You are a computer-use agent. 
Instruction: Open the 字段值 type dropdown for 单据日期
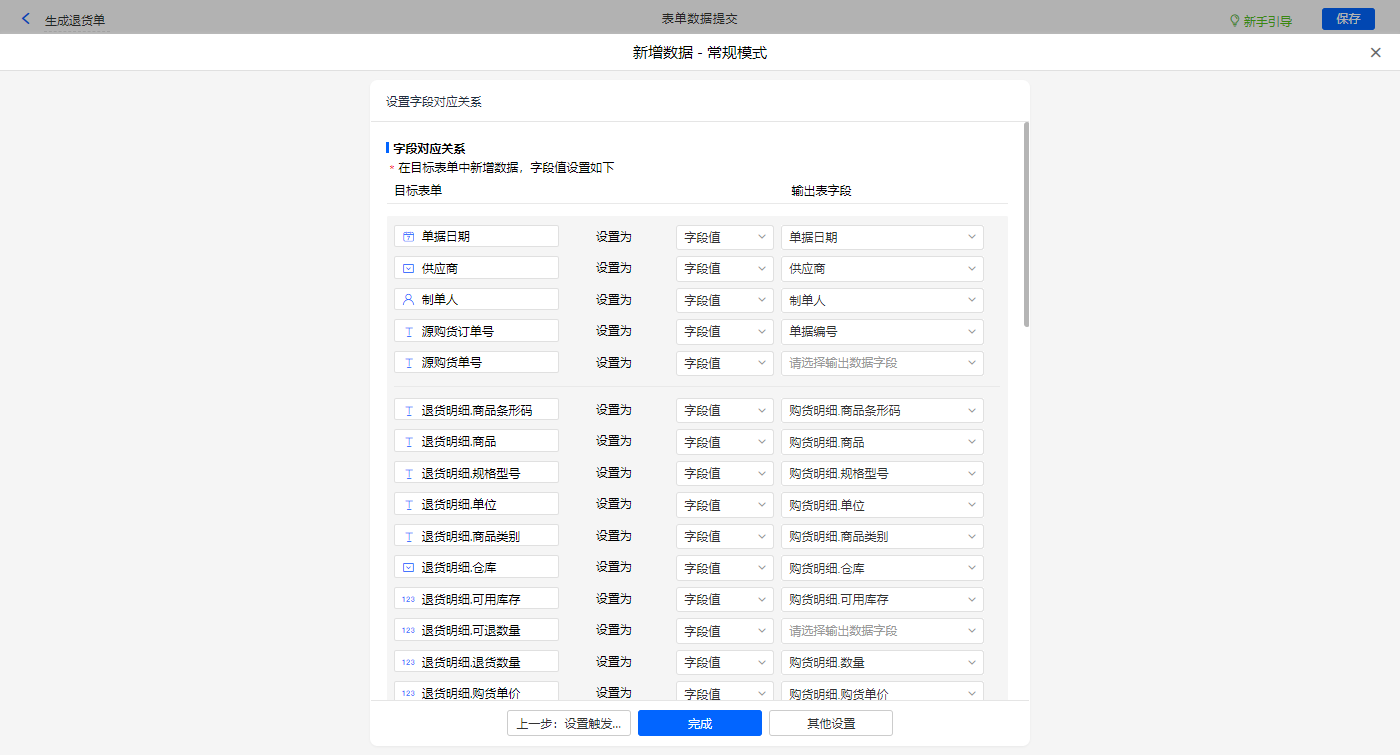point(724,238)
